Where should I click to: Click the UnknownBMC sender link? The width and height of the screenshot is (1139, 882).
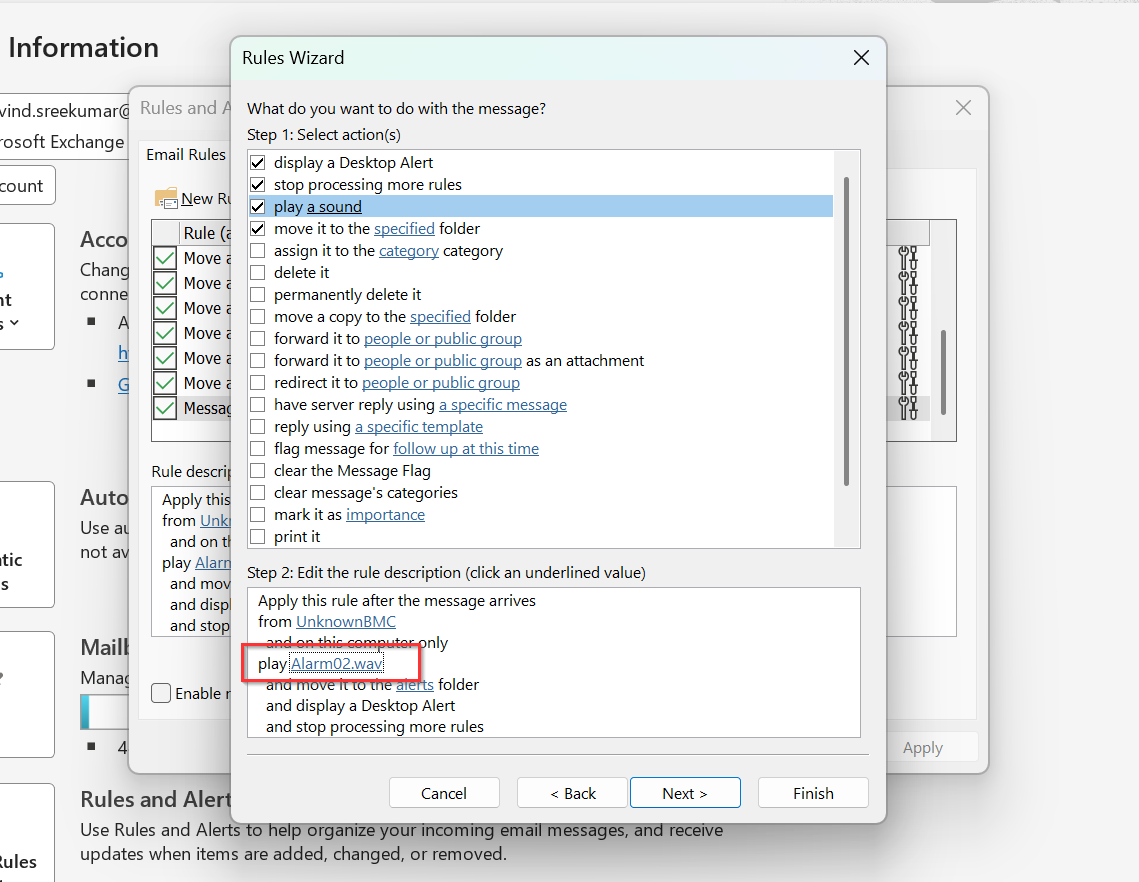[345, 622]
